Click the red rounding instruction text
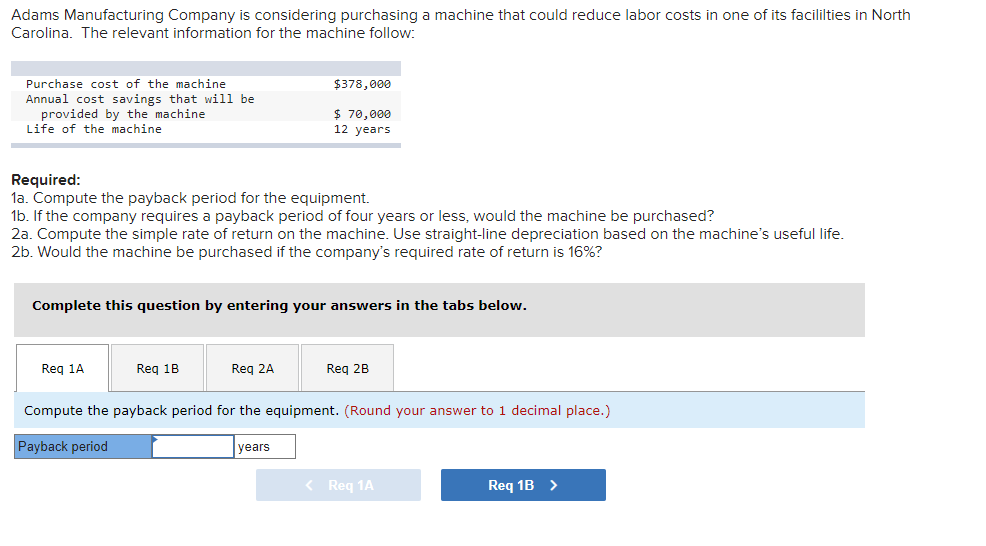986x546 pixels. 477,410
